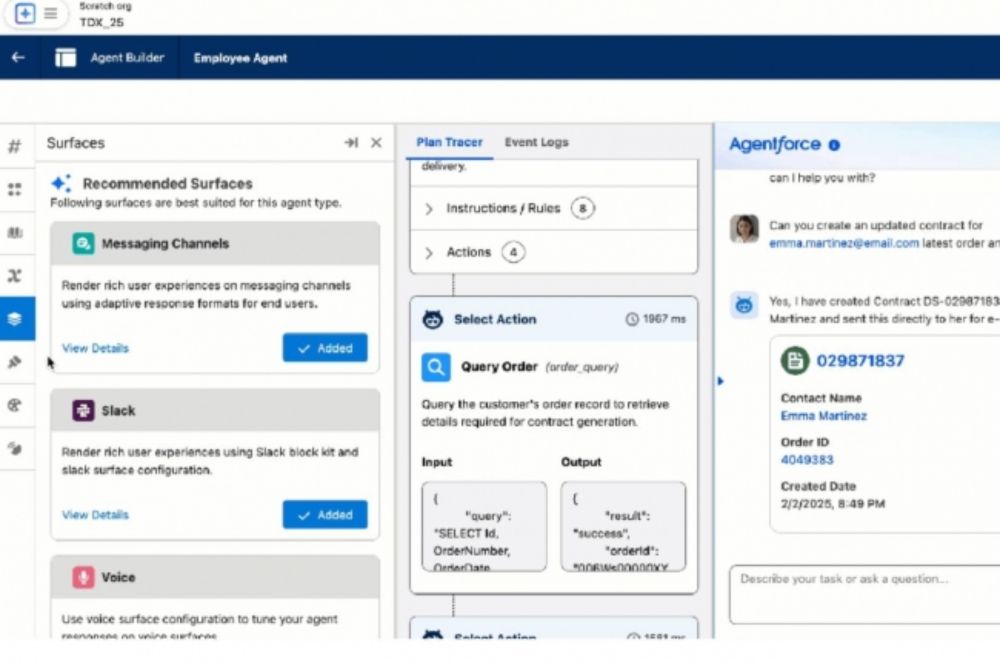Click the contract document icon beside 029871837
Screen dimensions: 1000x666
point(795,360)
